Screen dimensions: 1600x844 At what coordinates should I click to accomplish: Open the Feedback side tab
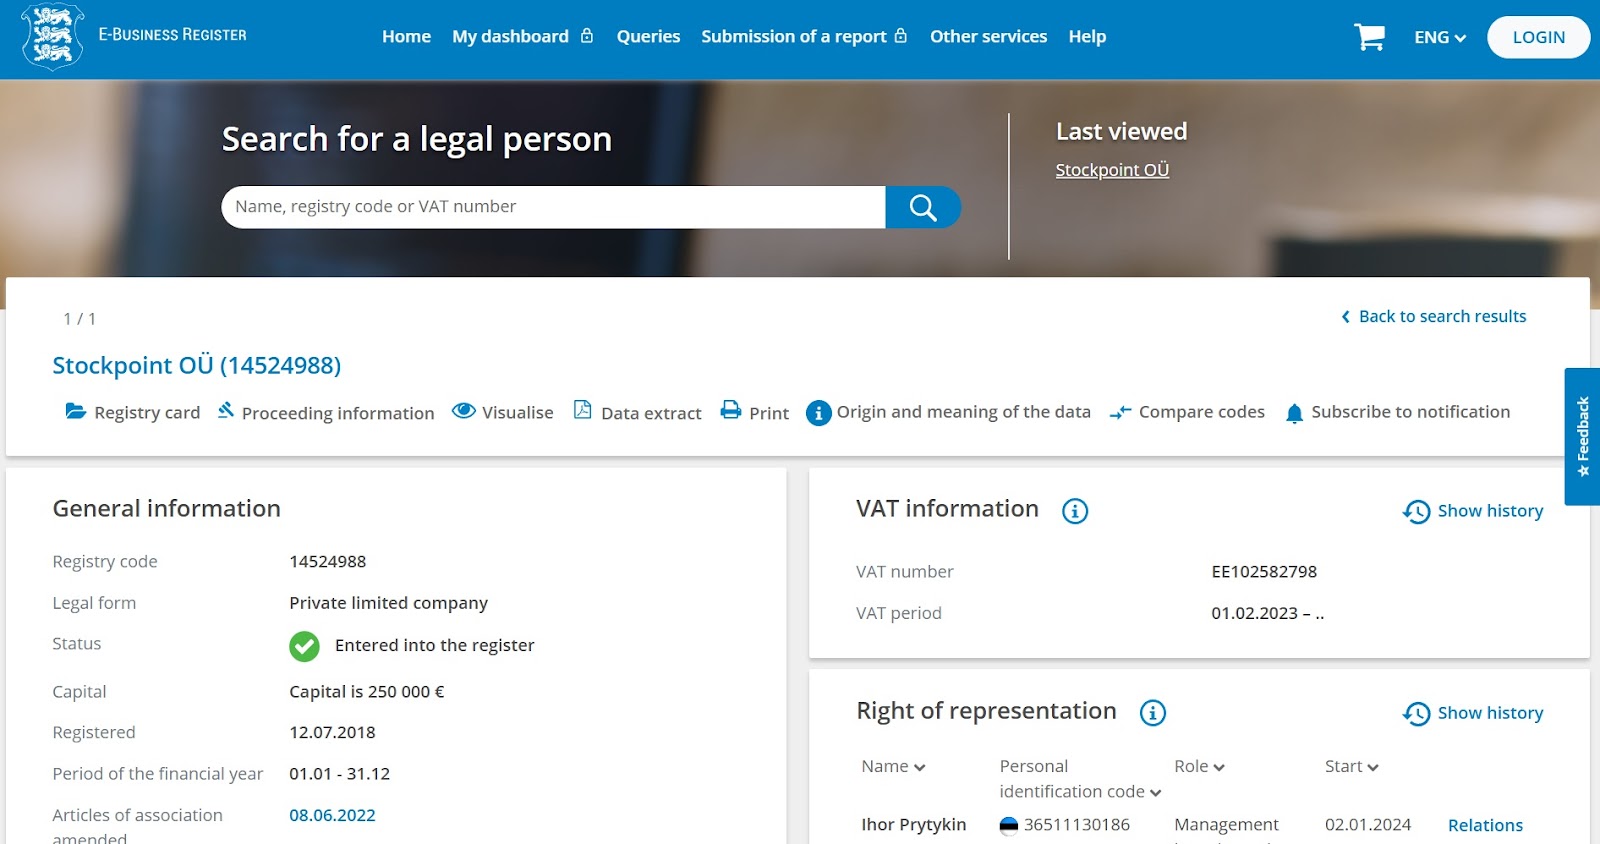(1582, 437)
